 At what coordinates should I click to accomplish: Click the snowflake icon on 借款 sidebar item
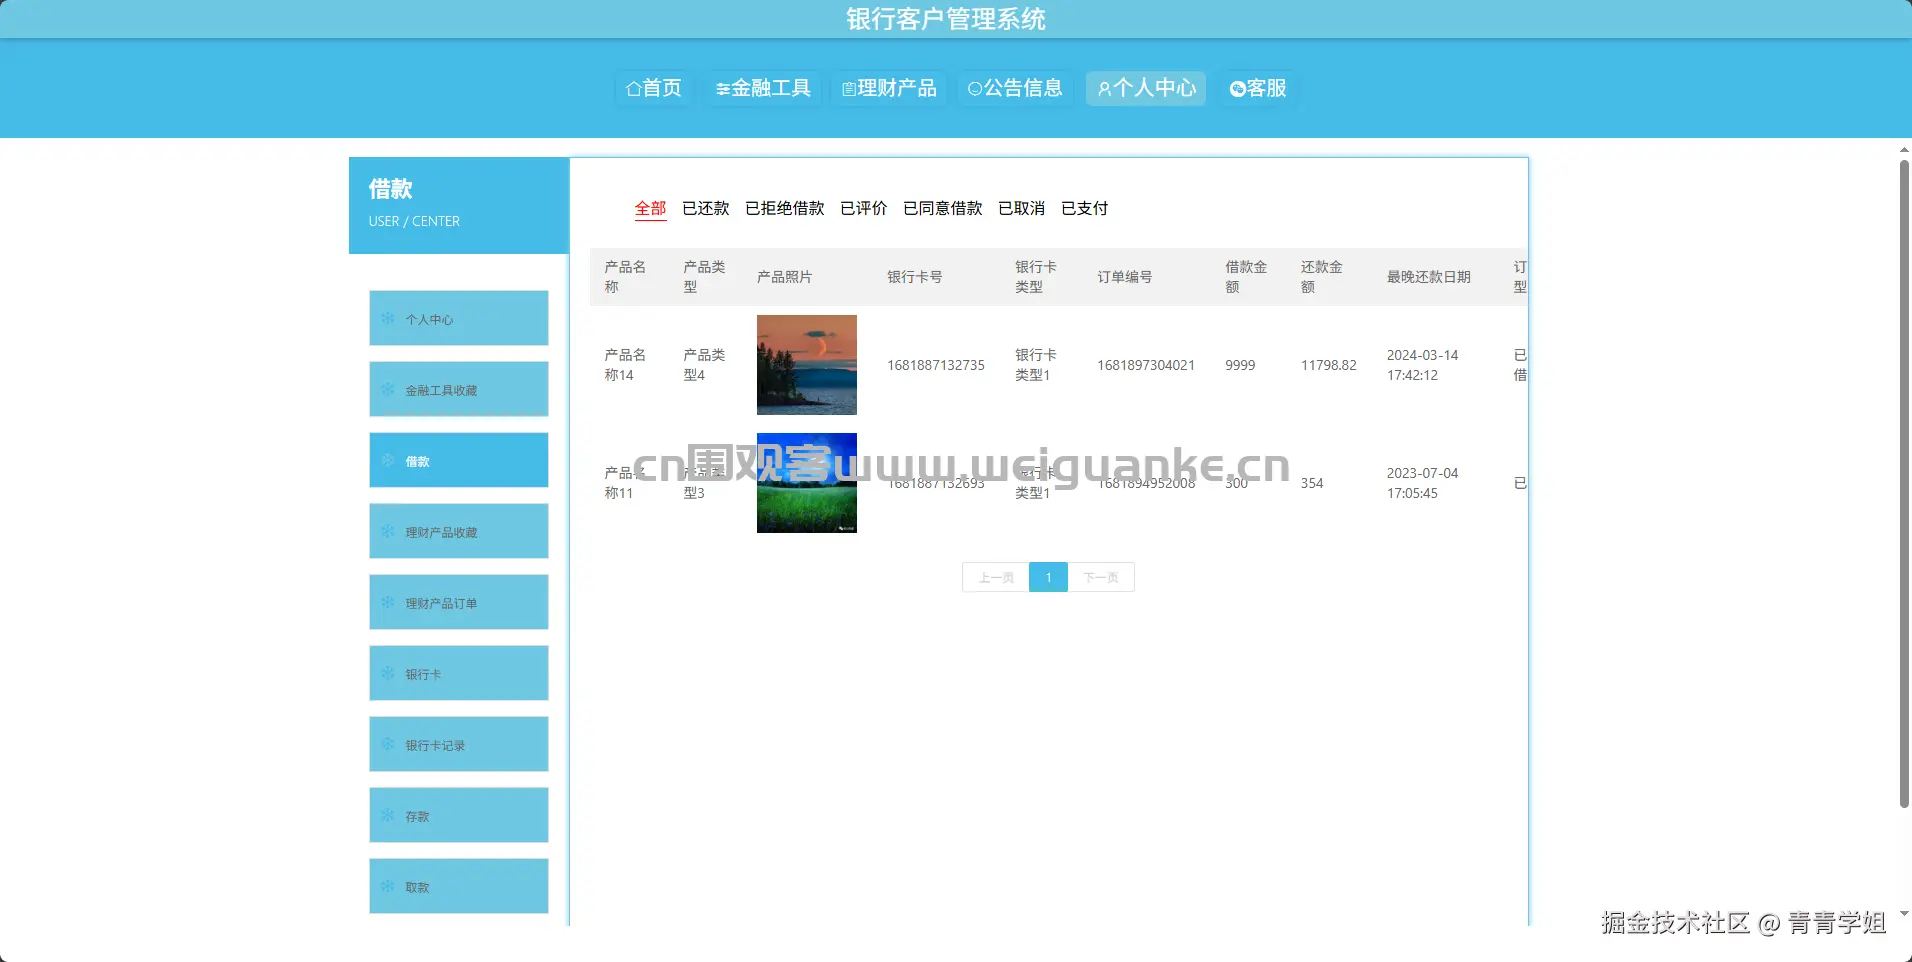[x=388, y=460]
